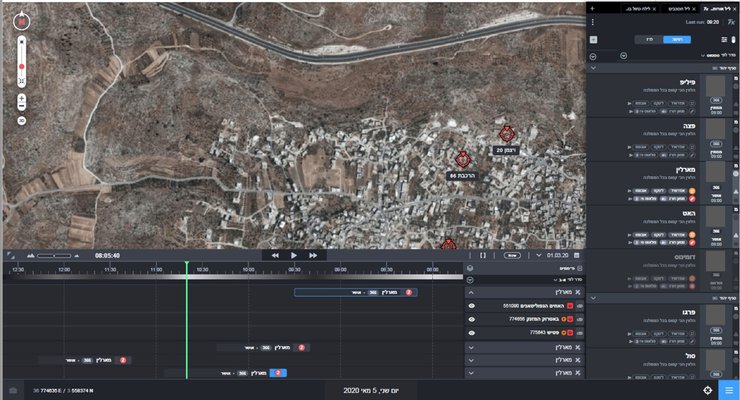Expand the last מארלין row in the layer list

pos(471,372)
